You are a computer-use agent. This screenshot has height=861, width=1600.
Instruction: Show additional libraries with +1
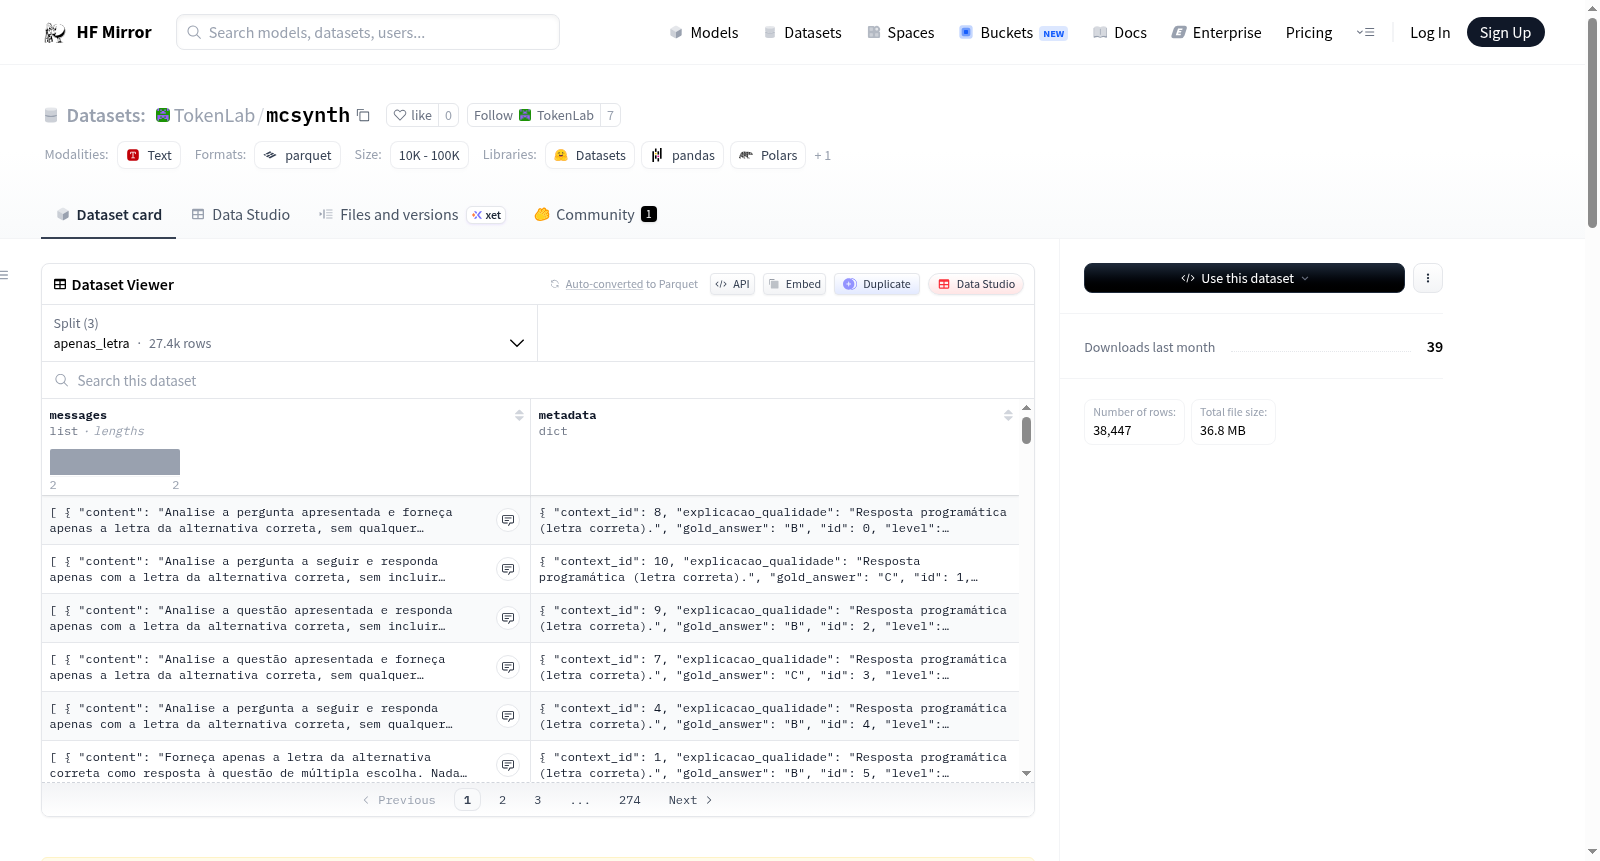[822, 155]
